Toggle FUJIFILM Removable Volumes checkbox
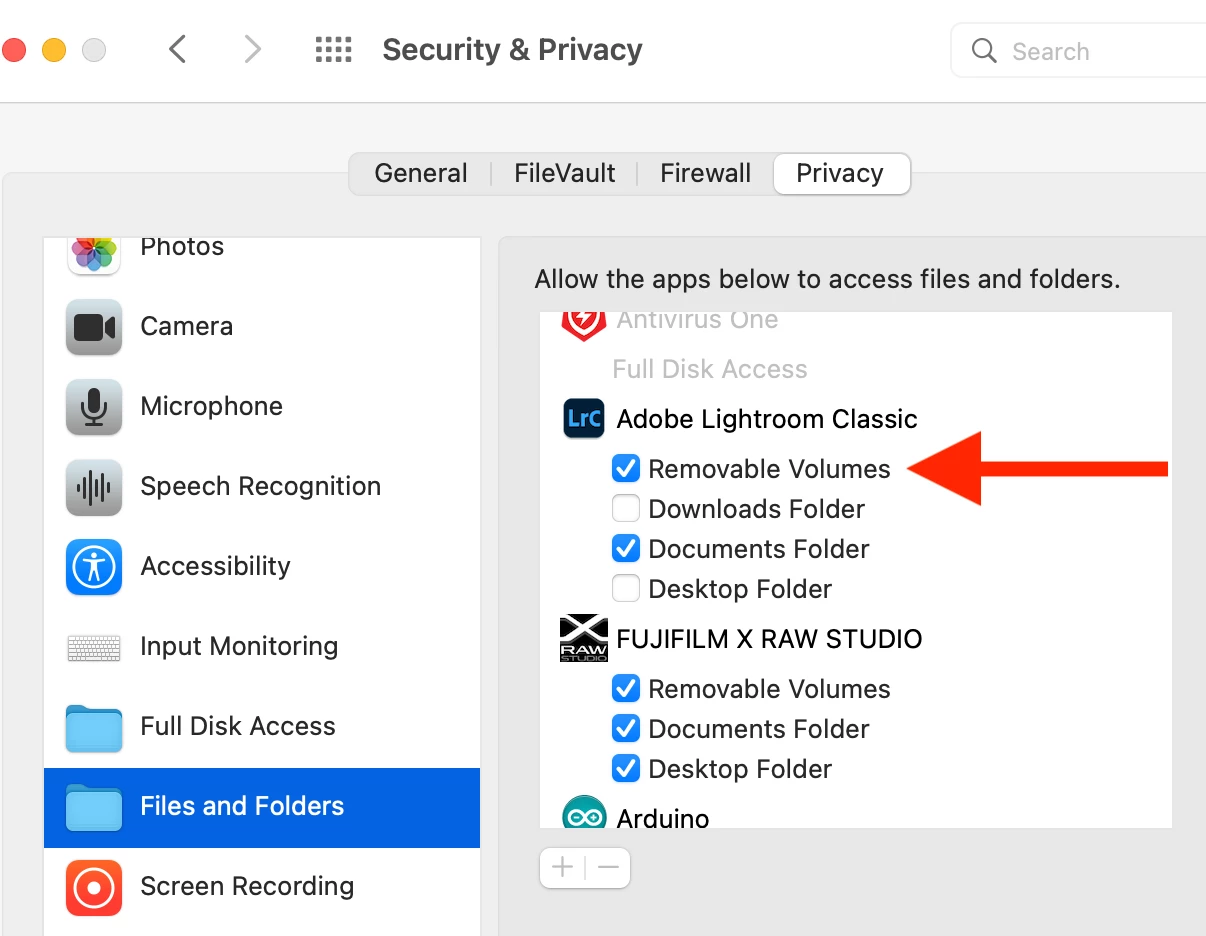The width and height of the screenshot is (1206, 936). 626,688
